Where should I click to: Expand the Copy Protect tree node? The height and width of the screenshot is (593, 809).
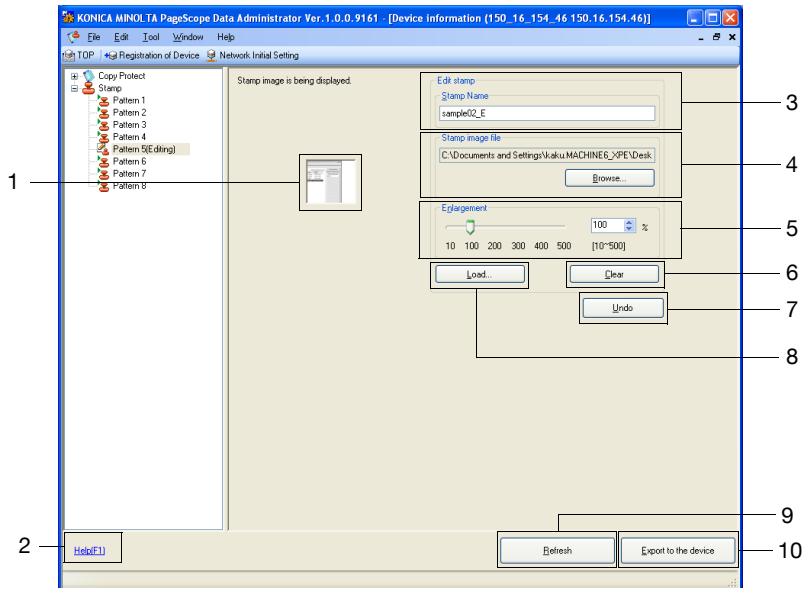[x=74, y=76]
